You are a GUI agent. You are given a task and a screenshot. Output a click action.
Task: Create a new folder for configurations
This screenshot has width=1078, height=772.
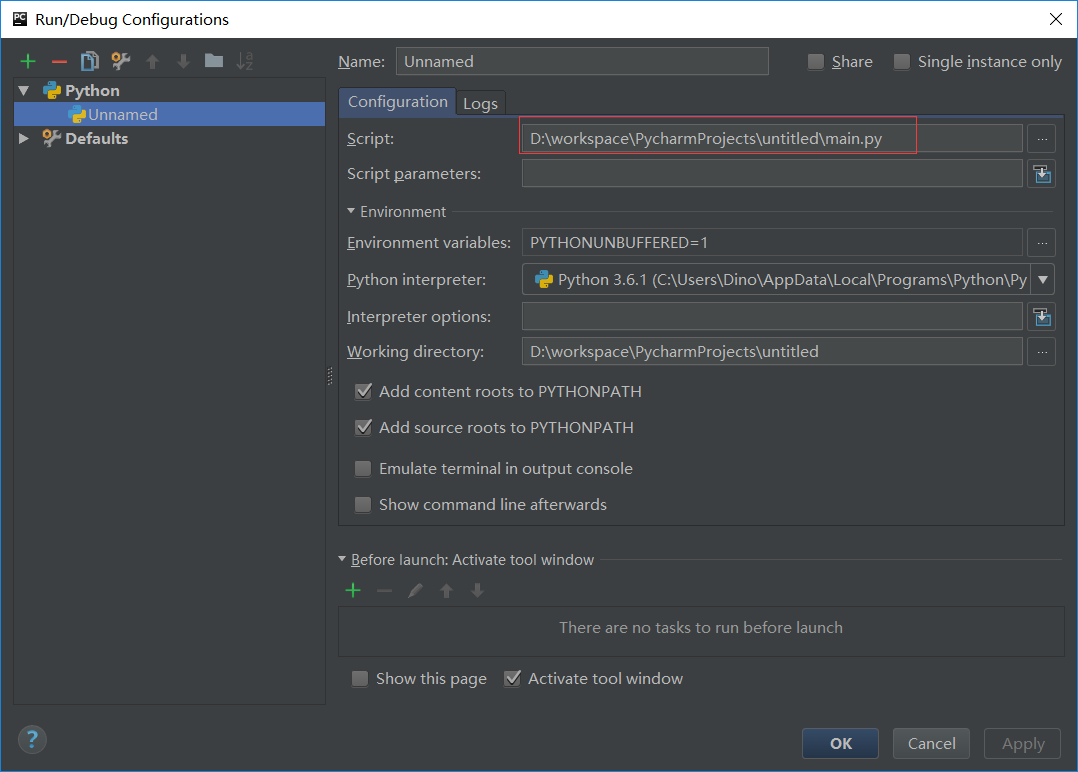coord(214,61)
